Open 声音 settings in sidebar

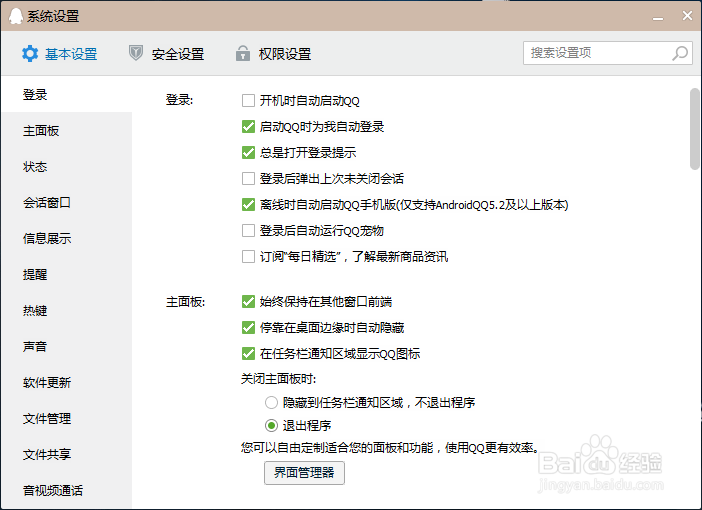click(x=67, y=346)
